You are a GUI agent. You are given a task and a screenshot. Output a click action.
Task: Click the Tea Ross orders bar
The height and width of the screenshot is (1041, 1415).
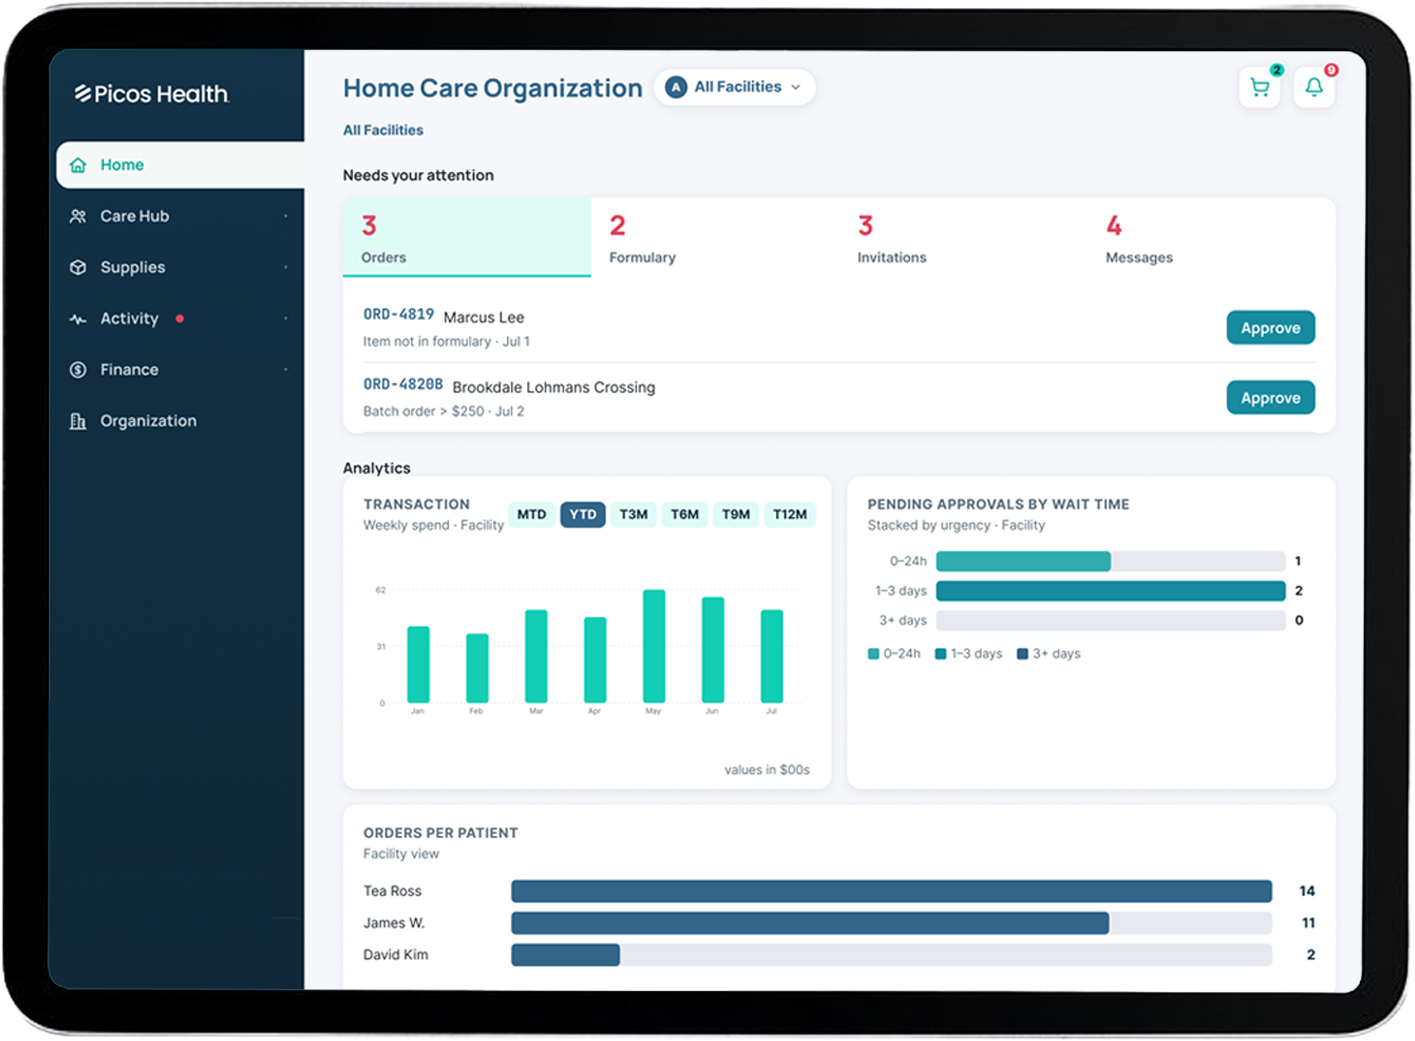point(892,891)
